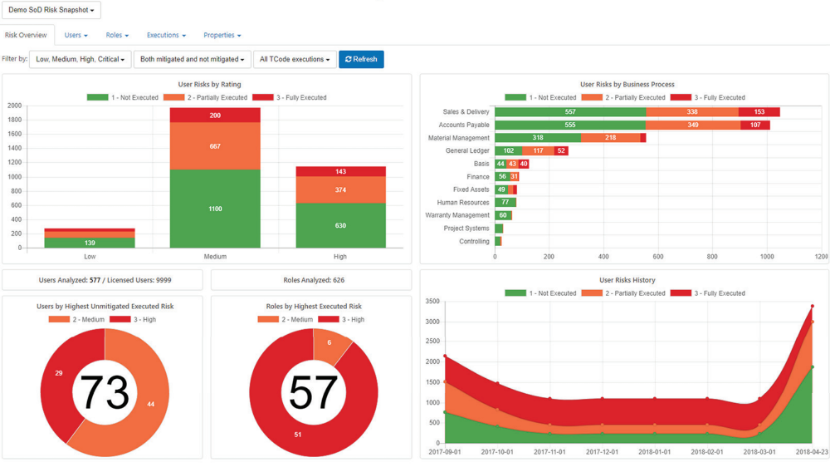Switch to the Risk Overview tab
The height and width of the screenshot is (468, 830).
tap(26, 35)
